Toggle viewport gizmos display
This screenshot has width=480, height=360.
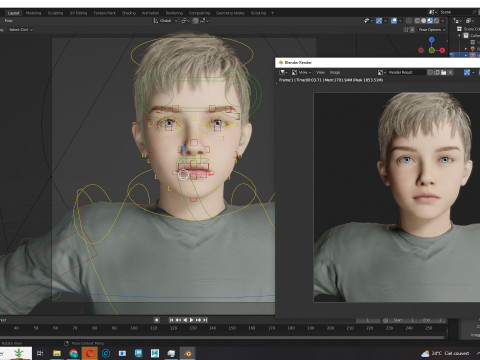pos(379,21)
